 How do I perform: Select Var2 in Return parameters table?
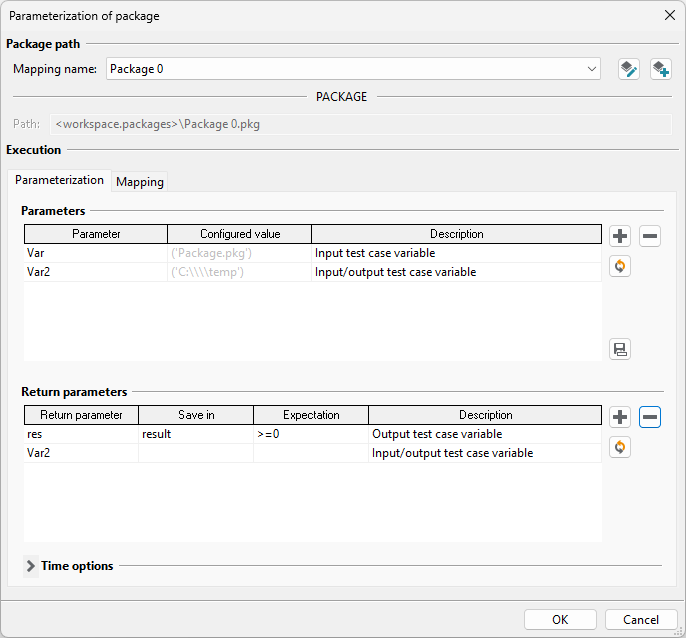pos(81,453)
